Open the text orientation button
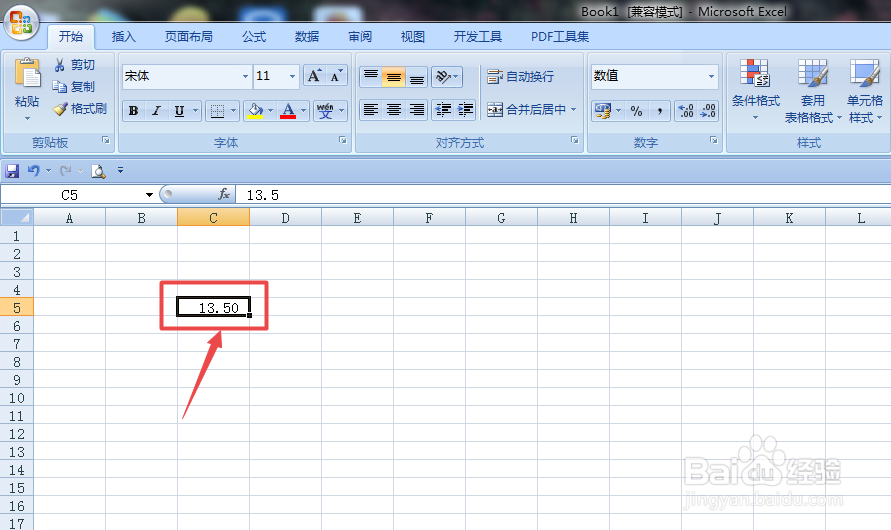Viewport: 891px width, 530px height. [447, 76]
